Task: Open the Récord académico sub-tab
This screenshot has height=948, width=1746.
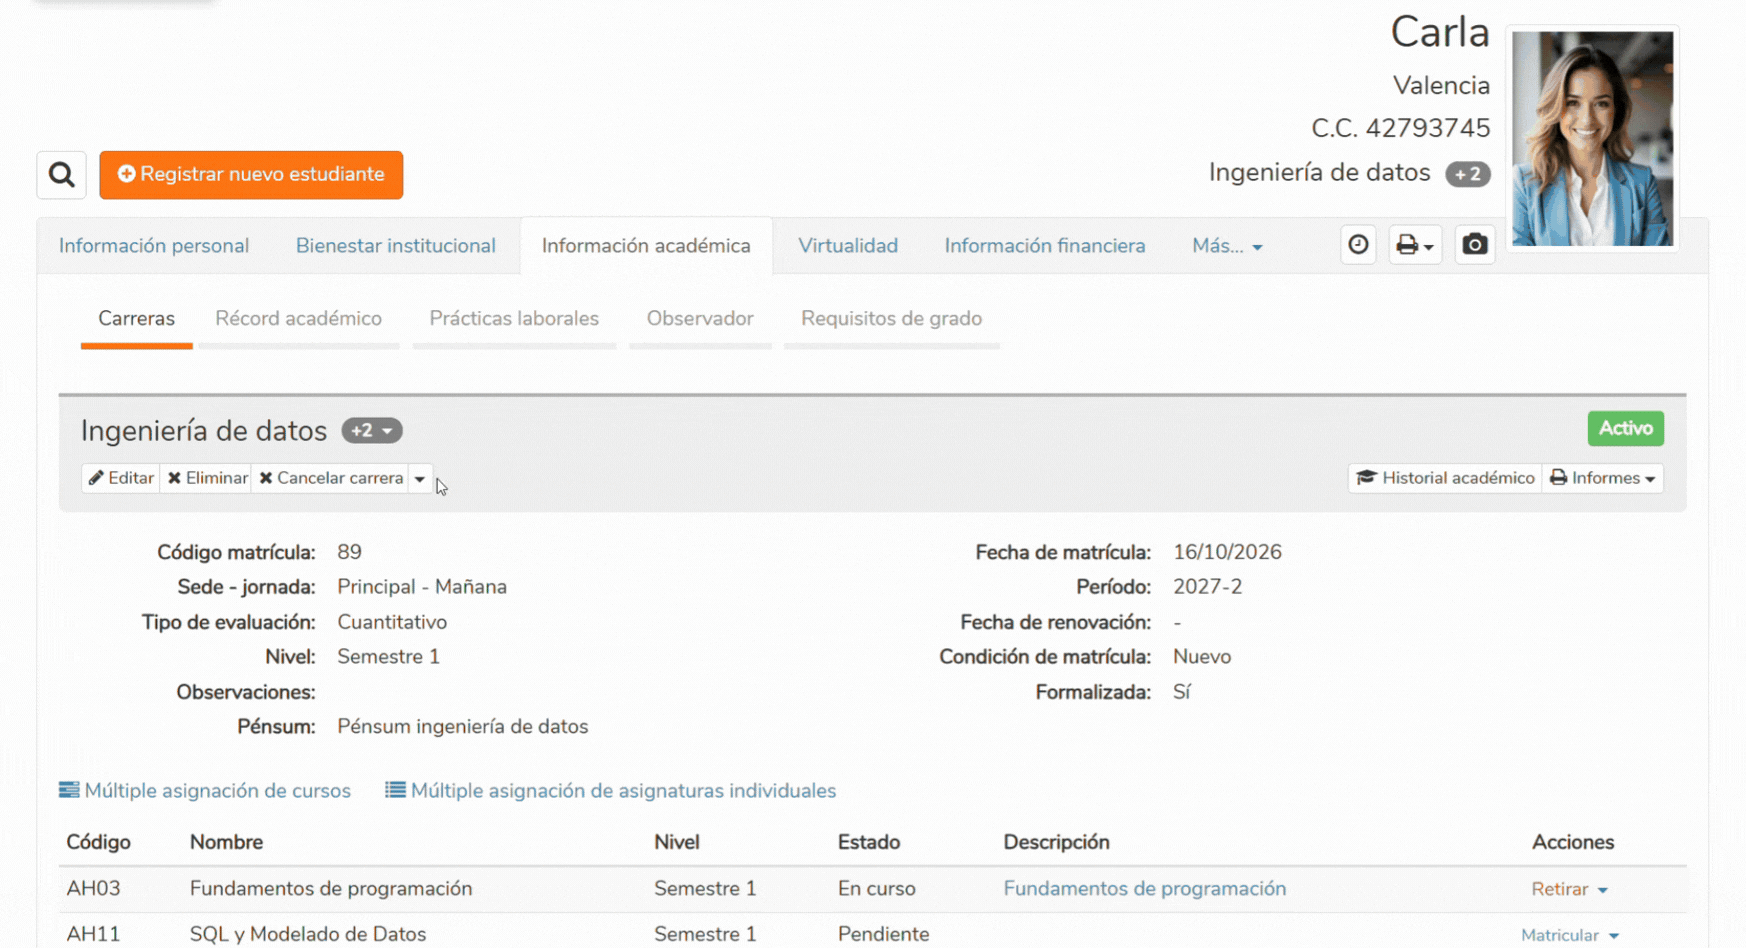Action: pos(299,319)
